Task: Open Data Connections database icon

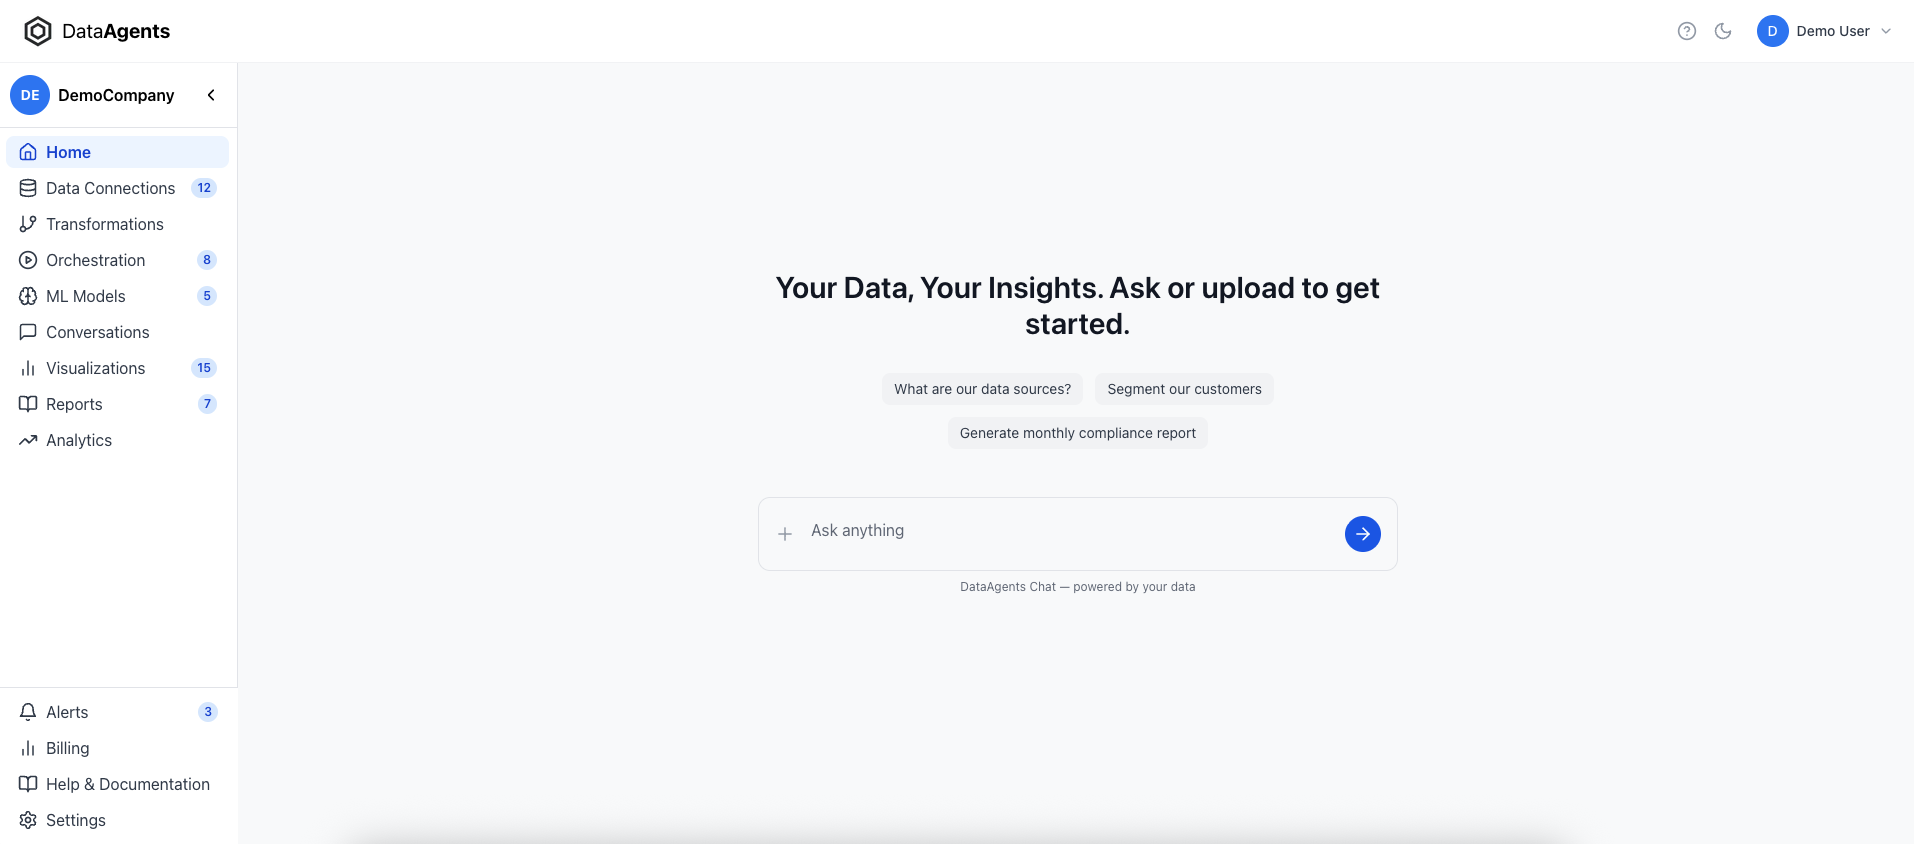Action: coord(28,188)
